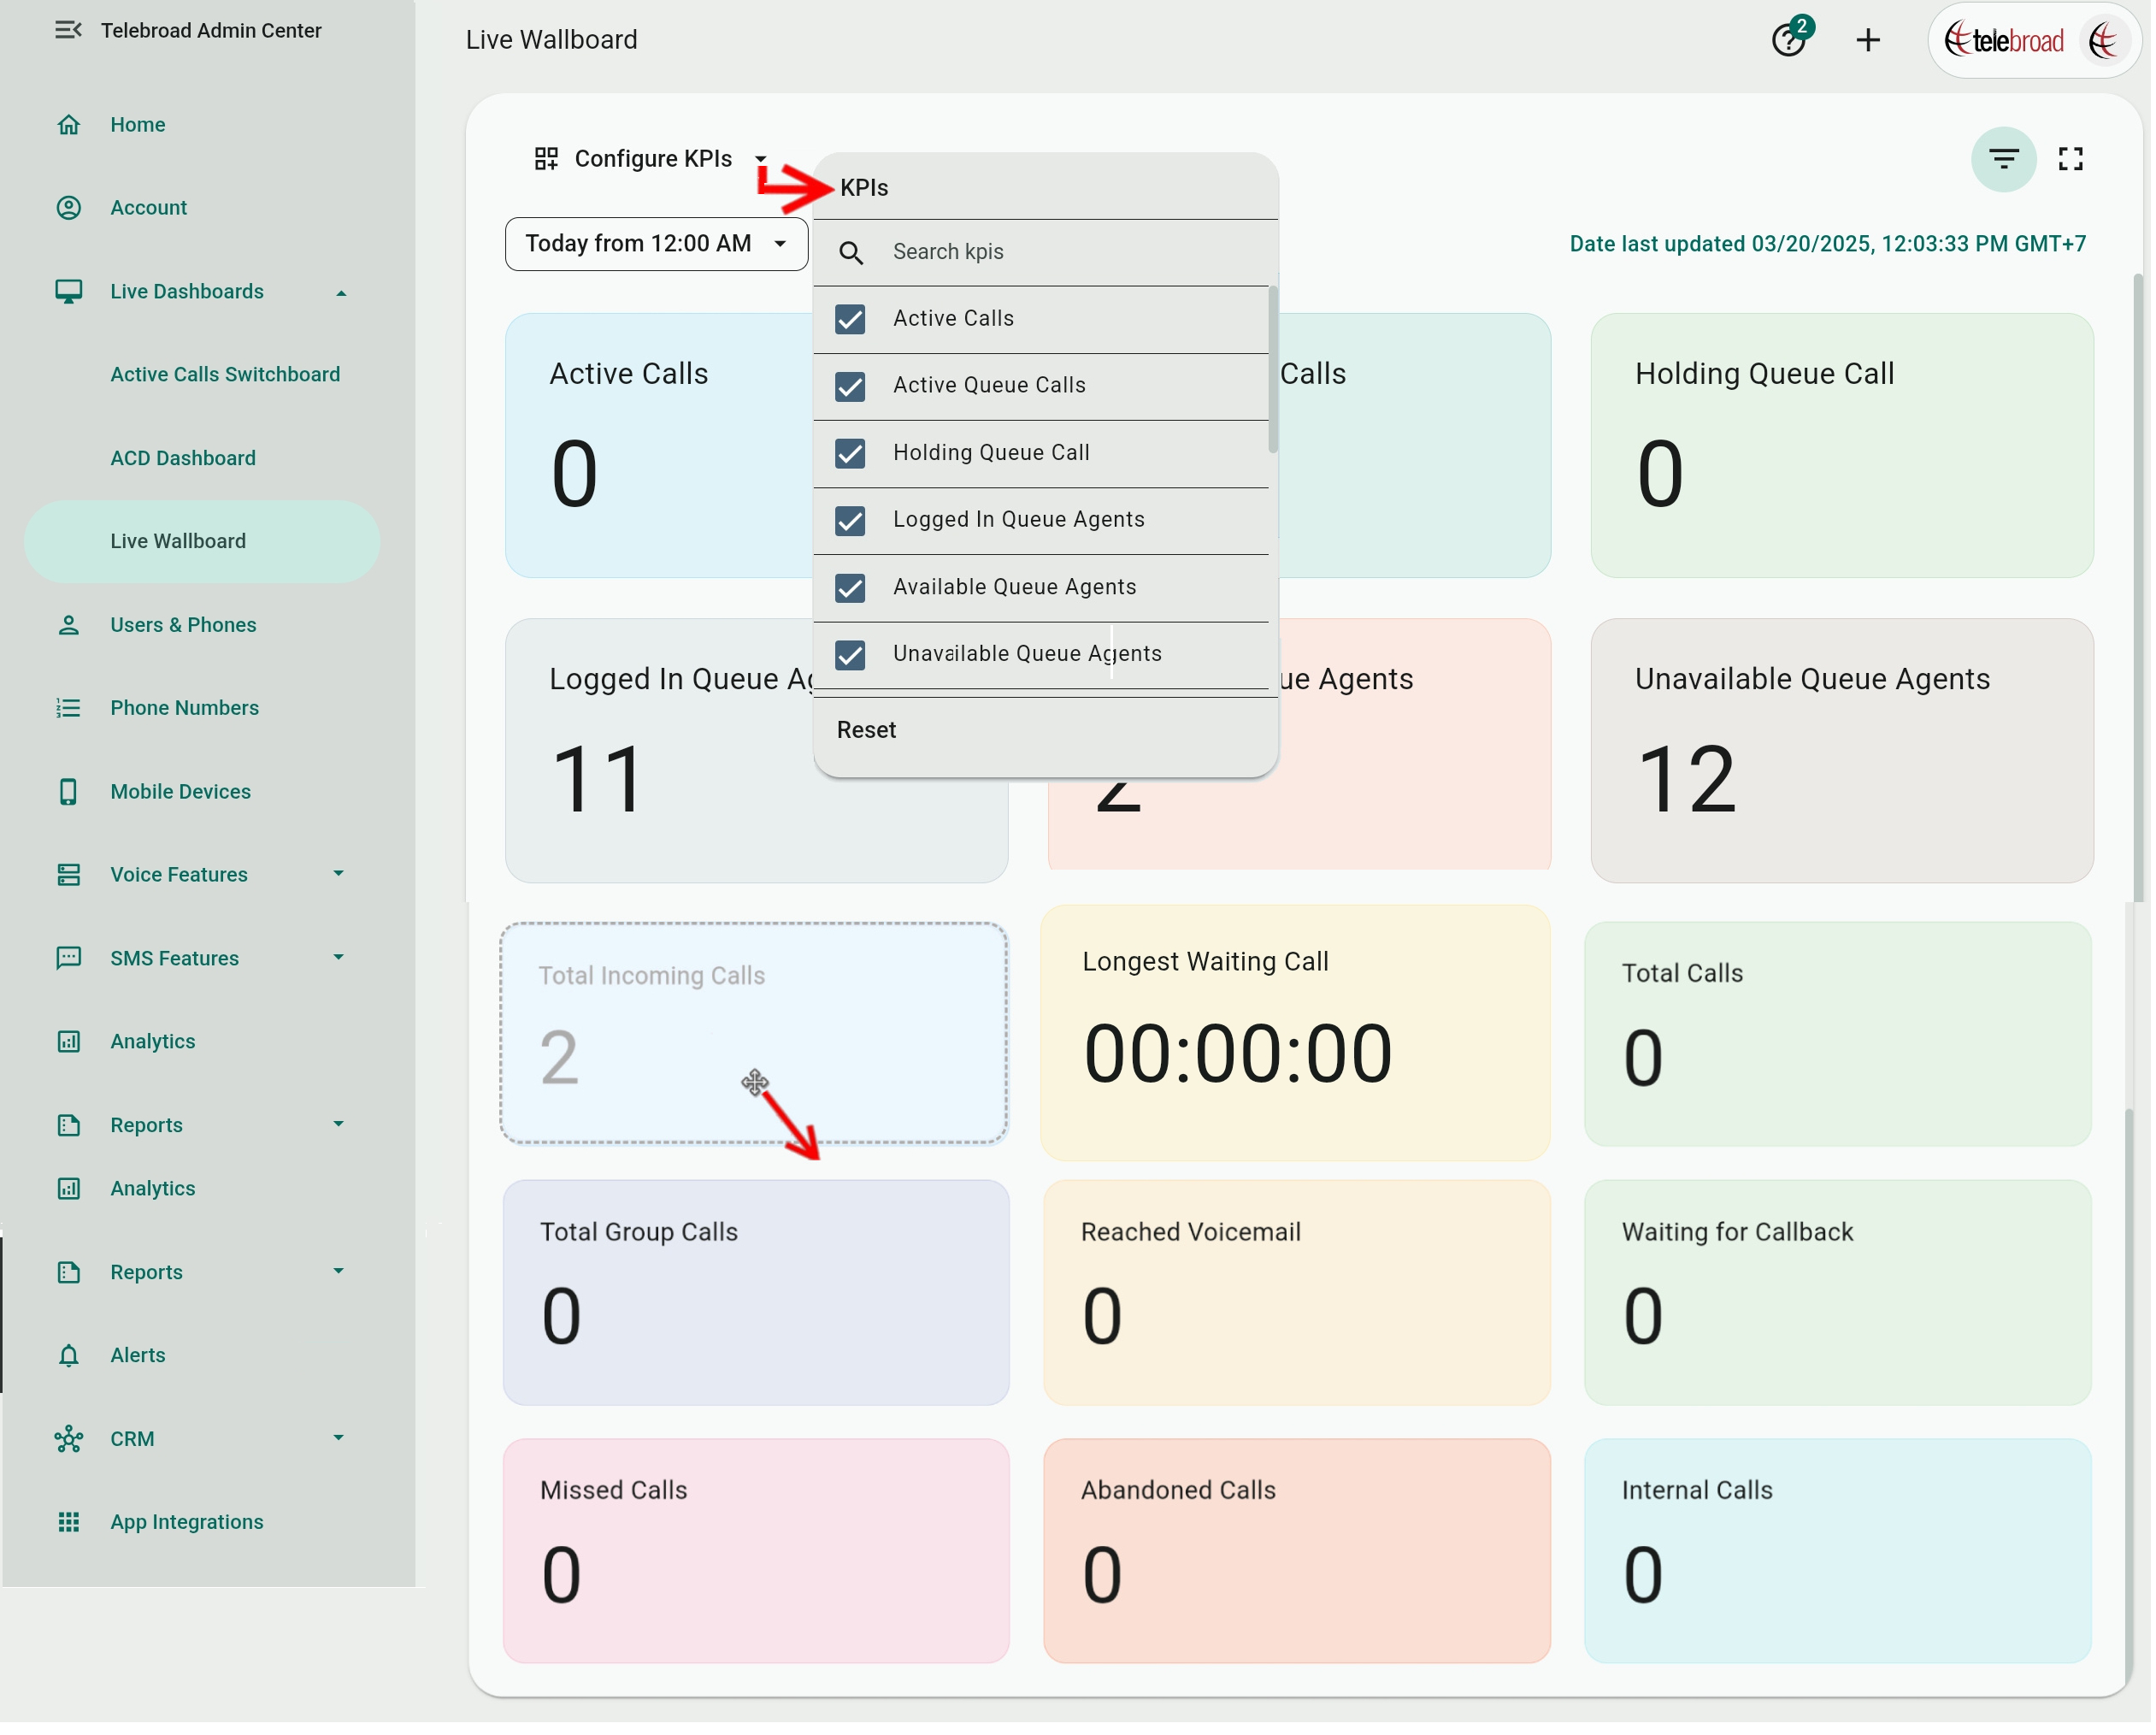Click the filter icon on wallboard

(x=2007, y=159)
